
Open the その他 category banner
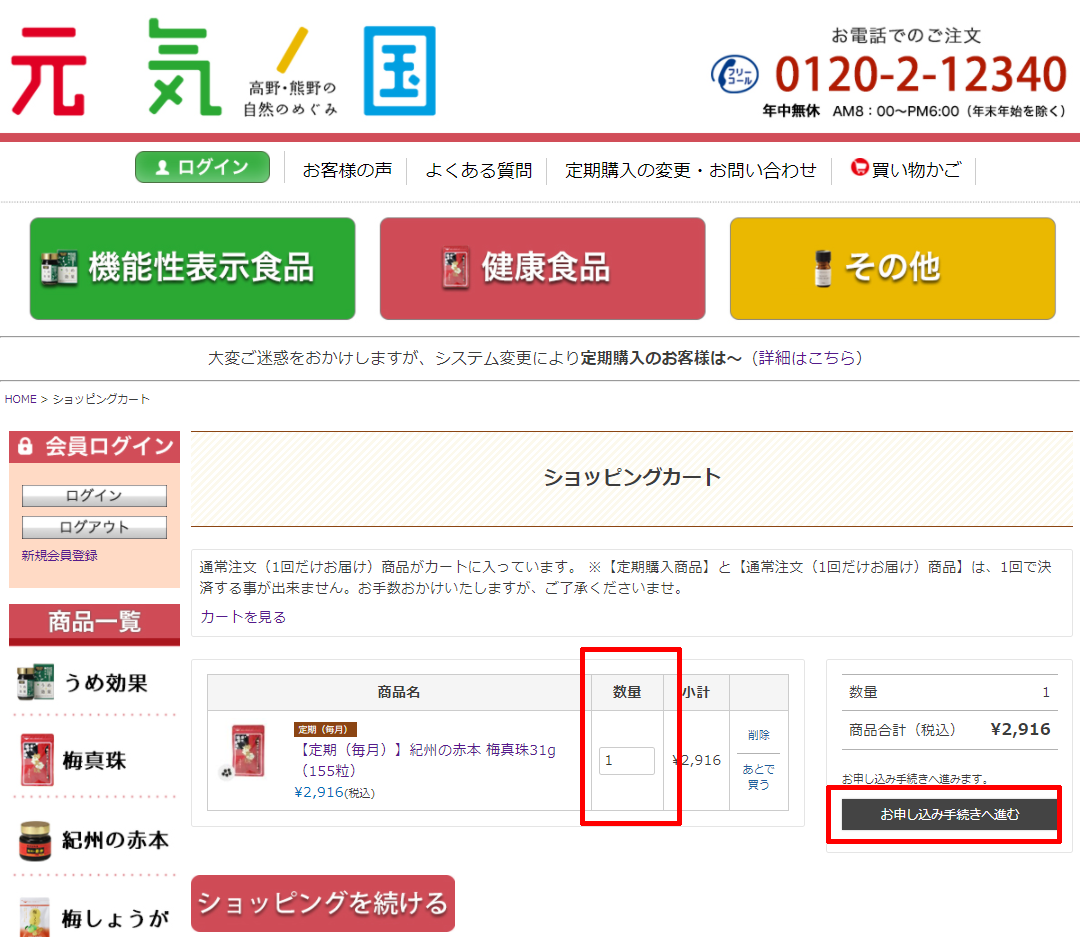coord(892,269)
